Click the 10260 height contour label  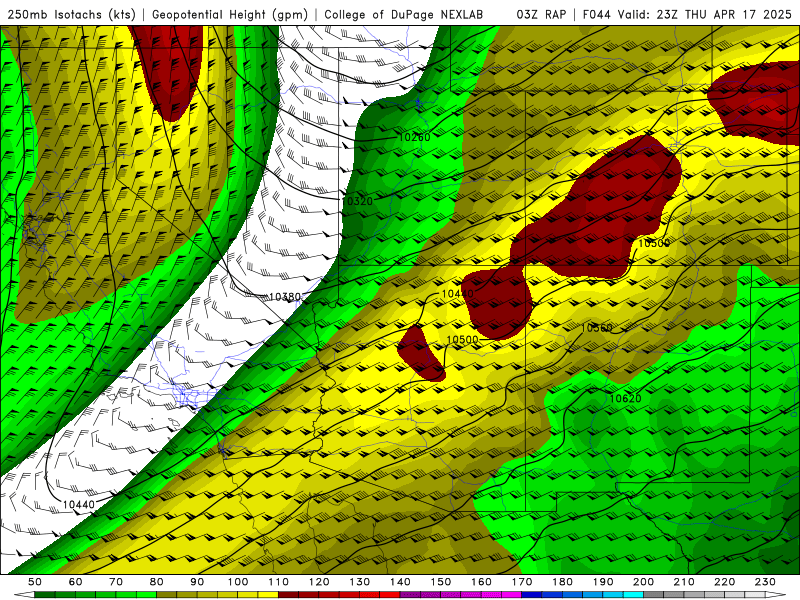click(414, 137)
